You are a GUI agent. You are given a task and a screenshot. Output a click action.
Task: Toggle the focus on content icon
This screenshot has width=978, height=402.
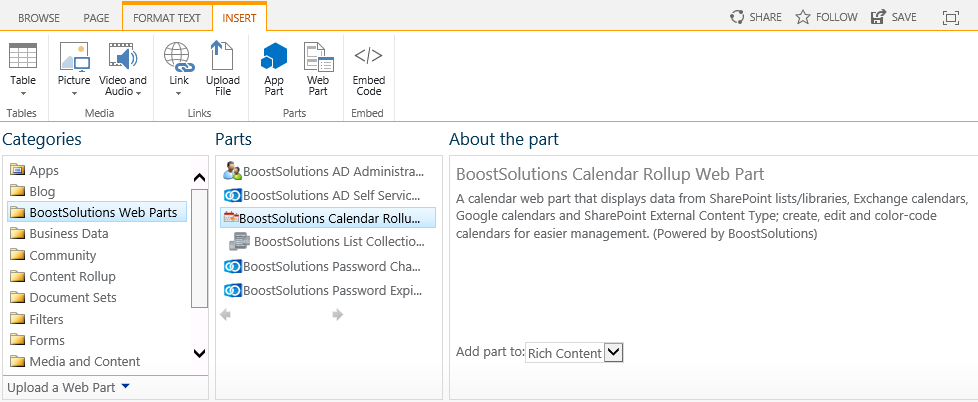(951, 17)
